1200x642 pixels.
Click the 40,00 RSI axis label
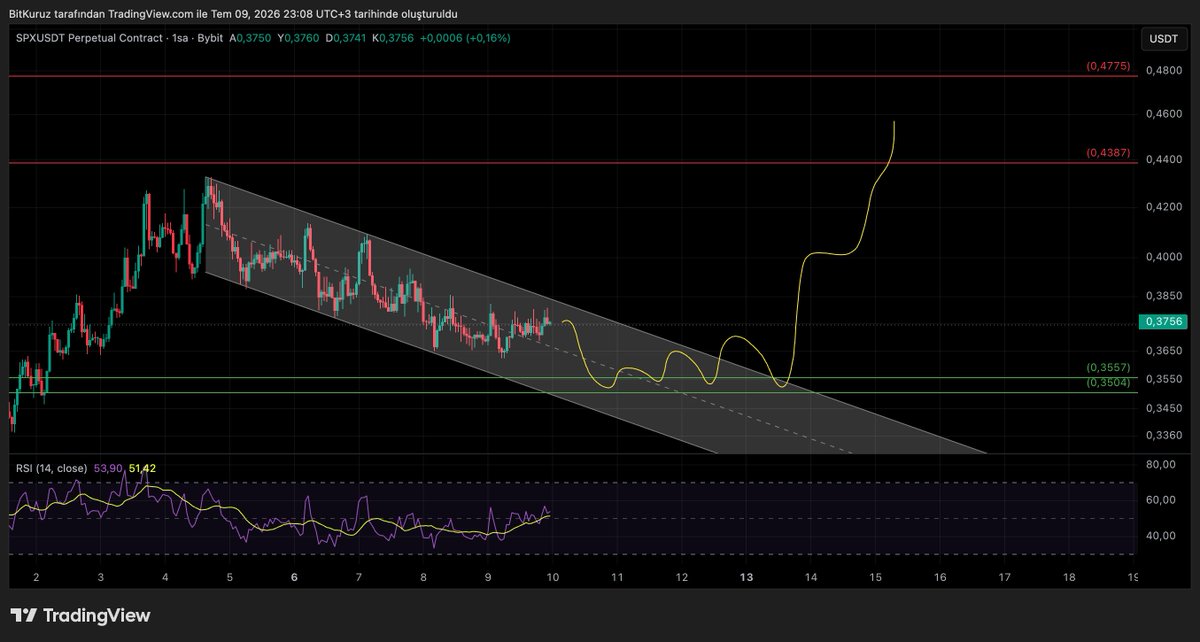(x=1160, y=536)
